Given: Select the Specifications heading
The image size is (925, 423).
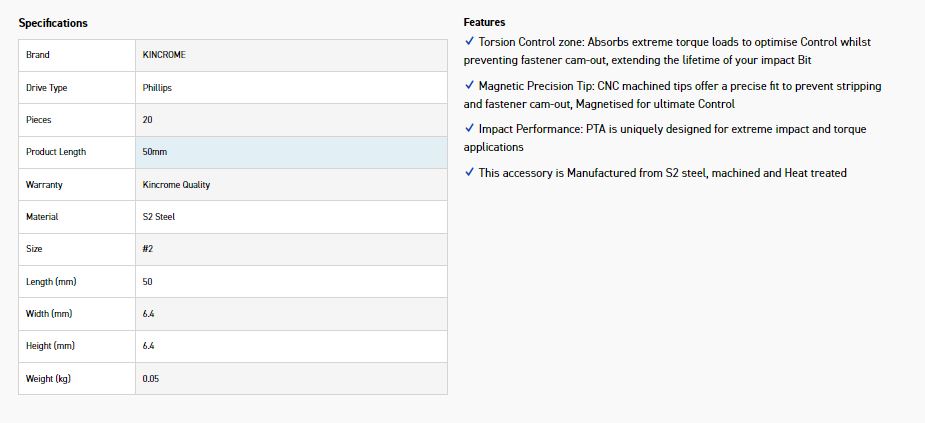Looking at the screenshot, I should click(53, 22).
